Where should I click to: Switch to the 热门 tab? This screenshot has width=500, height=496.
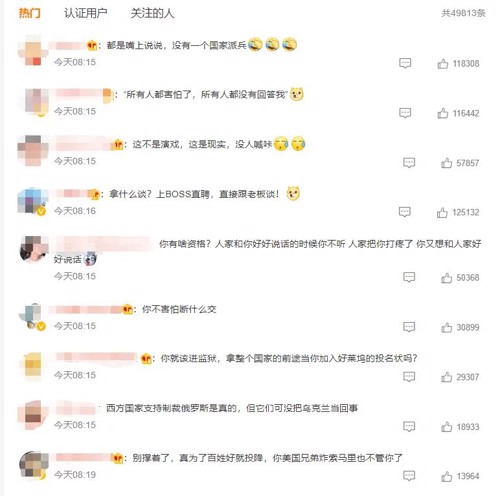click(30, 13)
